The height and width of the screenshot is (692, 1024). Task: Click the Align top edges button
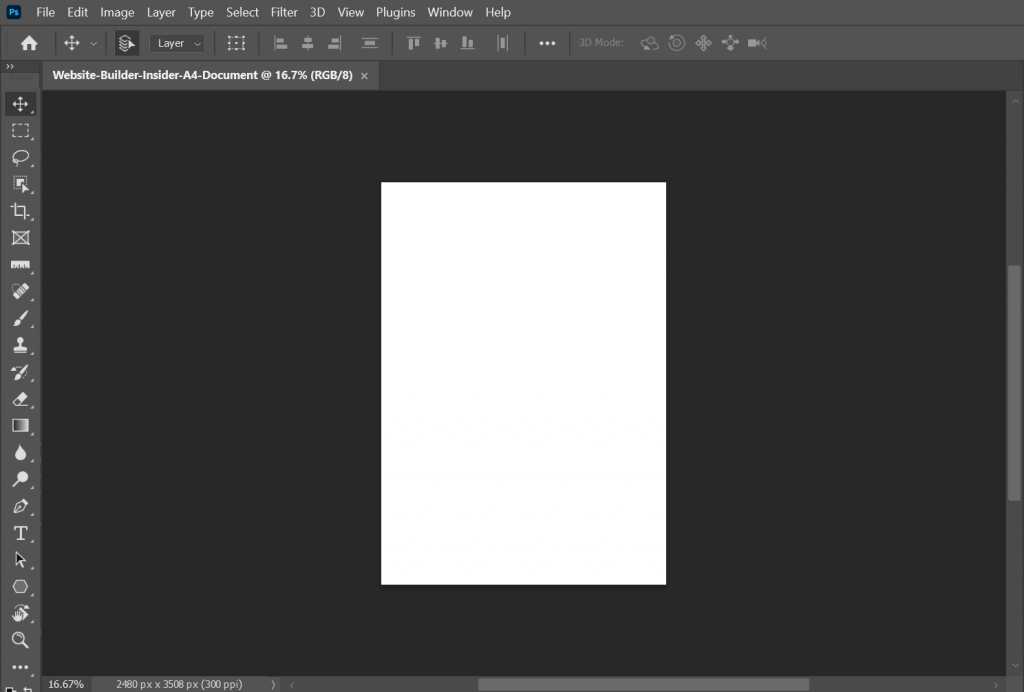(x=413, y=43)
